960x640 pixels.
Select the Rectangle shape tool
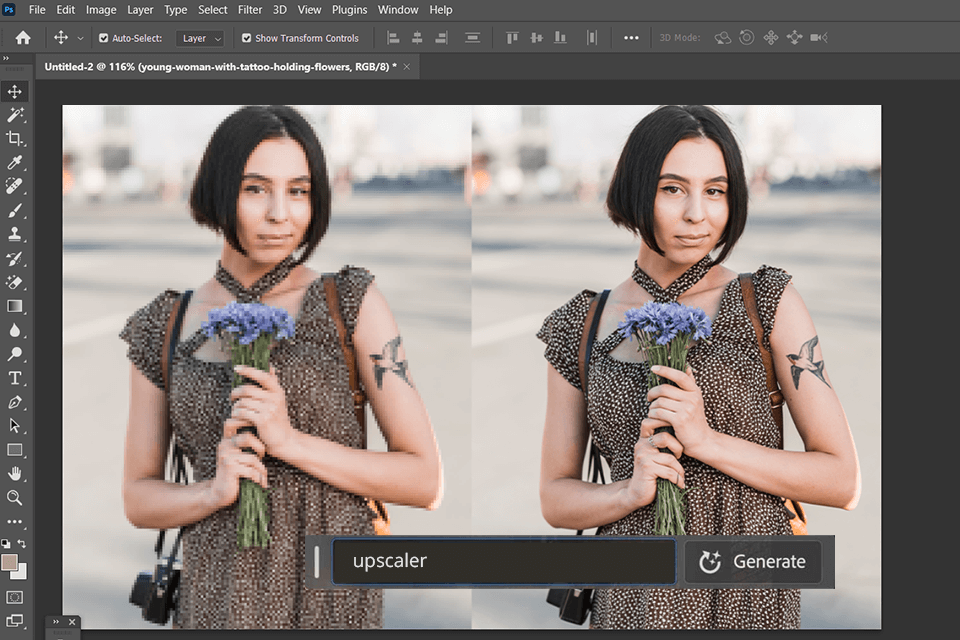click(x=15, y=450)
